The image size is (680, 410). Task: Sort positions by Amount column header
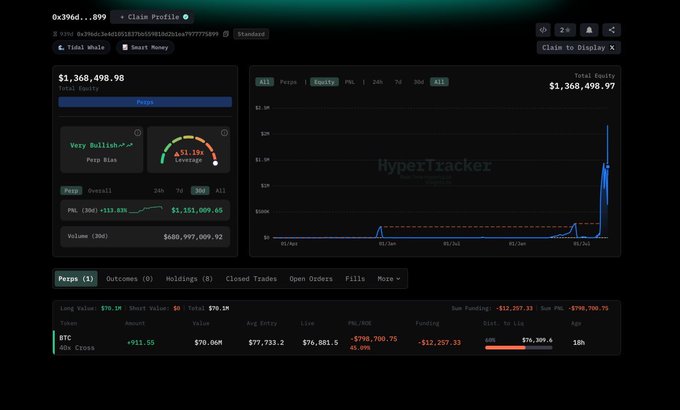(x=135, y=323)
